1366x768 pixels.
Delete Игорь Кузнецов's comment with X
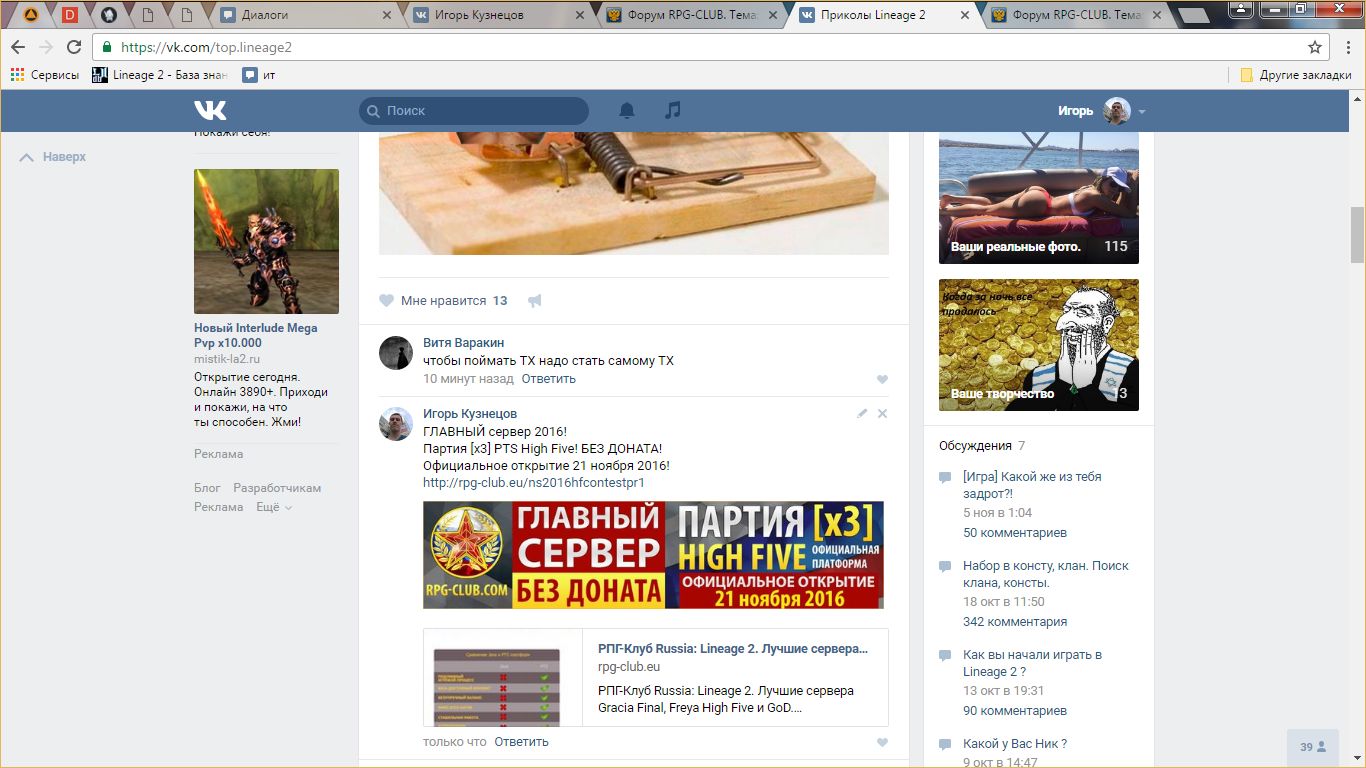[882, 413]
